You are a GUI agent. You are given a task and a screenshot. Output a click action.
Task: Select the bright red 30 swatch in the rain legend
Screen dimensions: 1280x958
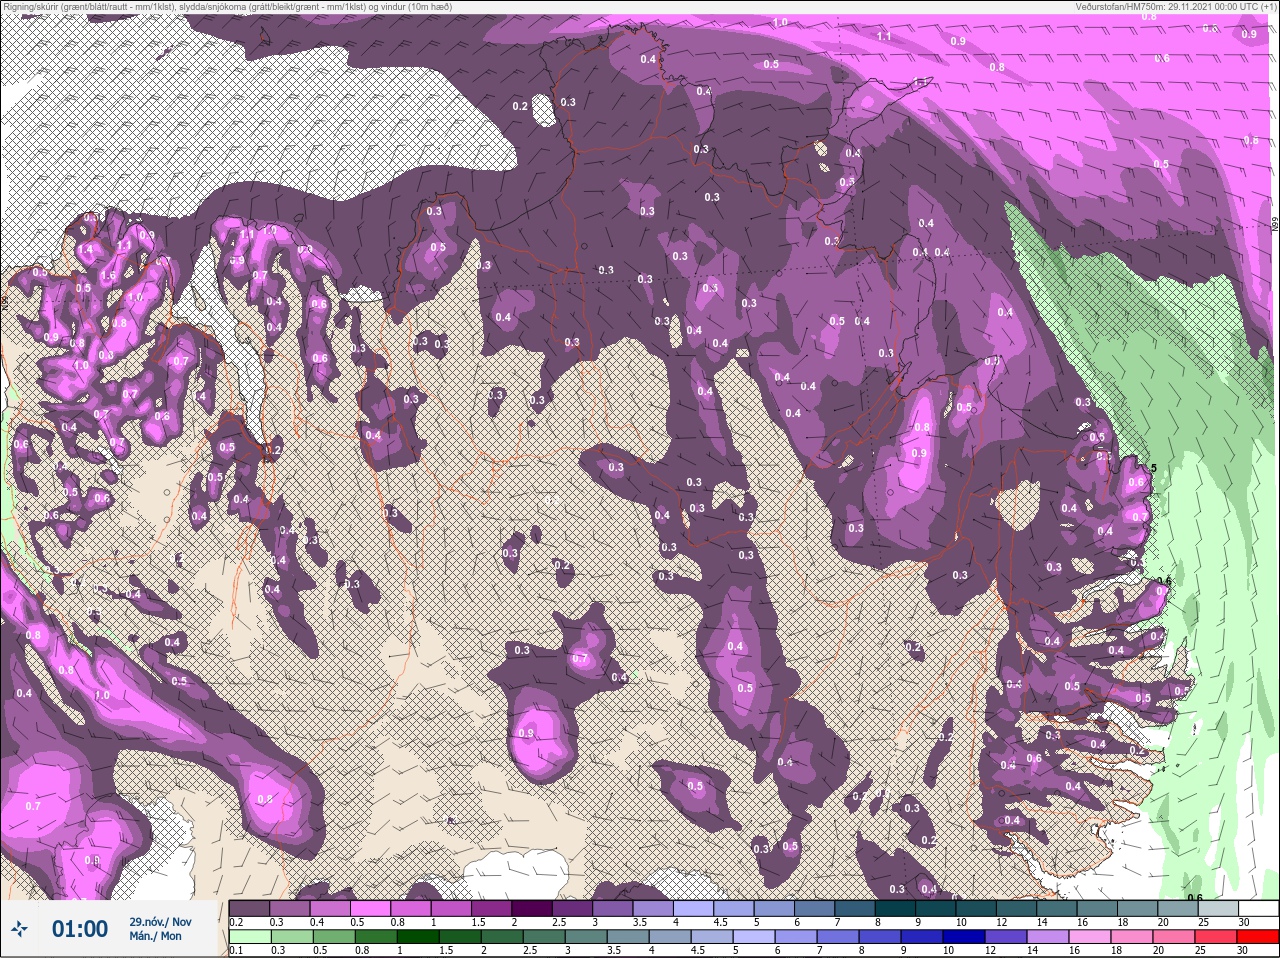[1258, 936]
